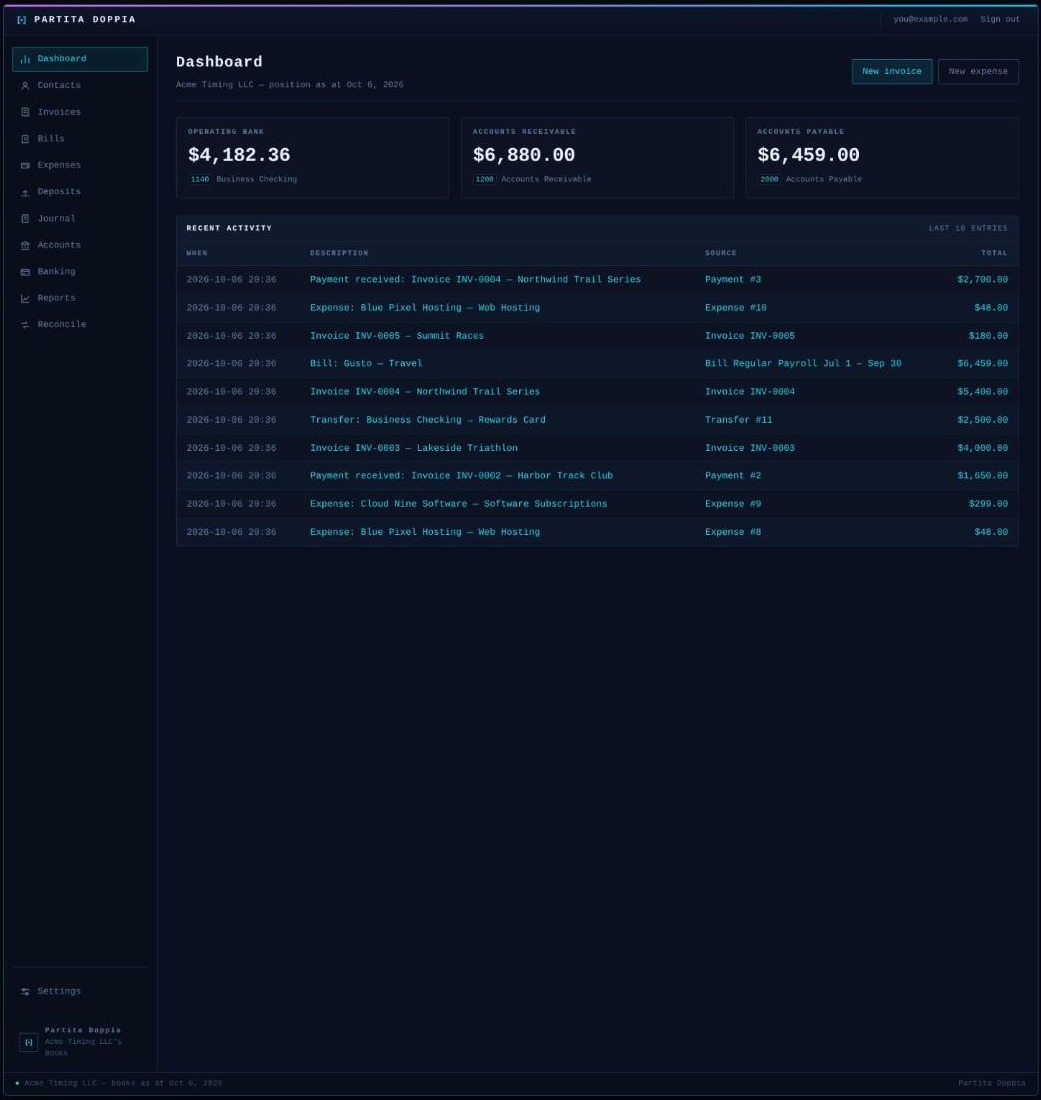Click the New invoice button
This screenshot has width=1041, height=1100.
tap(892, 72)
